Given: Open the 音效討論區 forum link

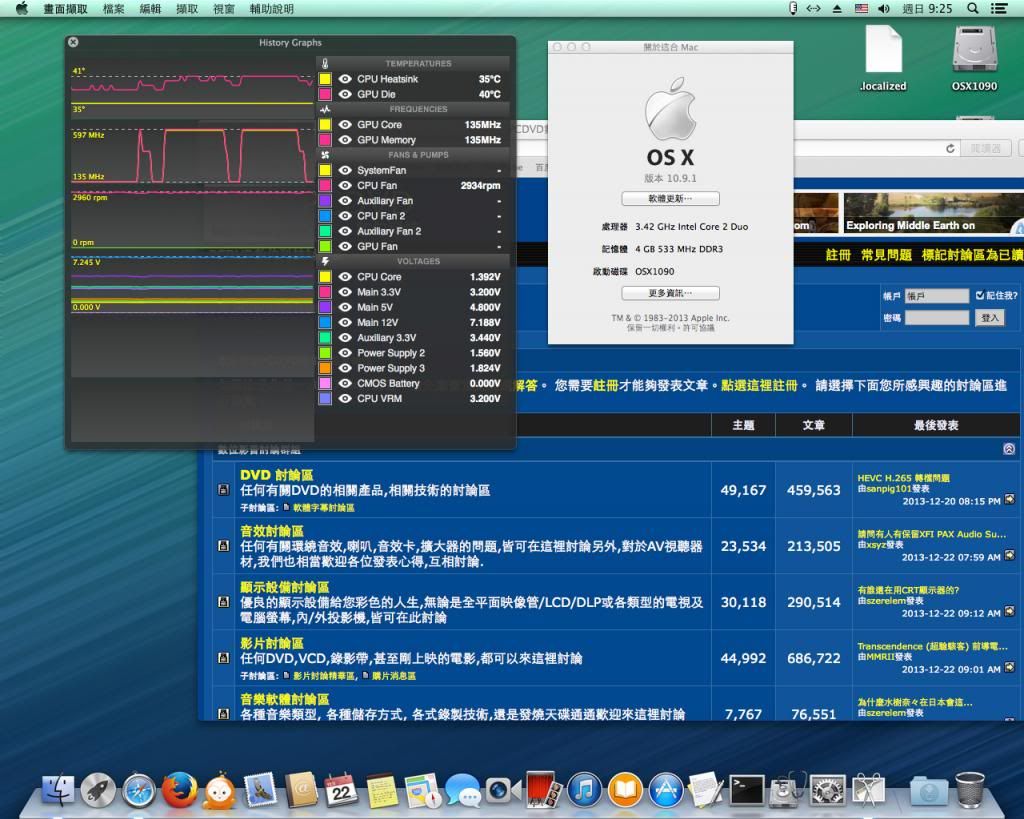Looking at the screenshot, I should point(272,531).
